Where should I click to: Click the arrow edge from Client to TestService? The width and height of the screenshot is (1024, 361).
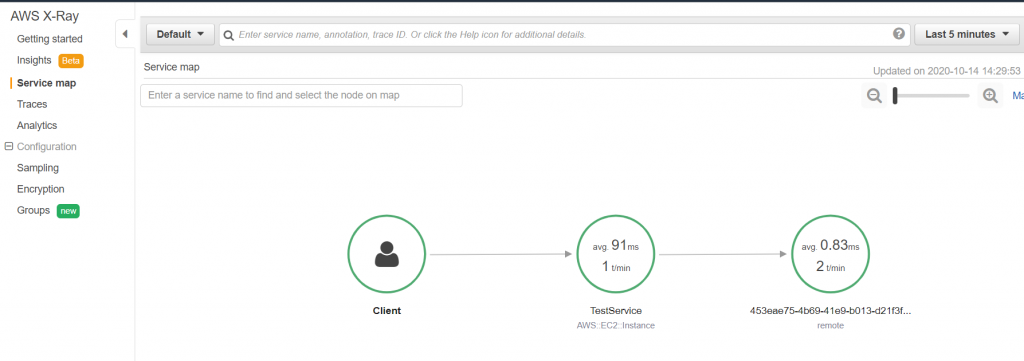502,254
